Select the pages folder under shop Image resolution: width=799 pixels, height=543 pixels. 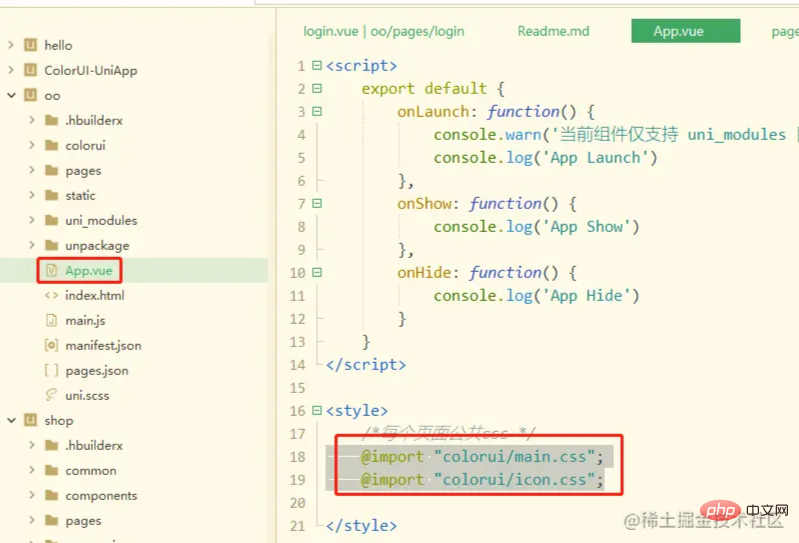click(x=83, y=521)
